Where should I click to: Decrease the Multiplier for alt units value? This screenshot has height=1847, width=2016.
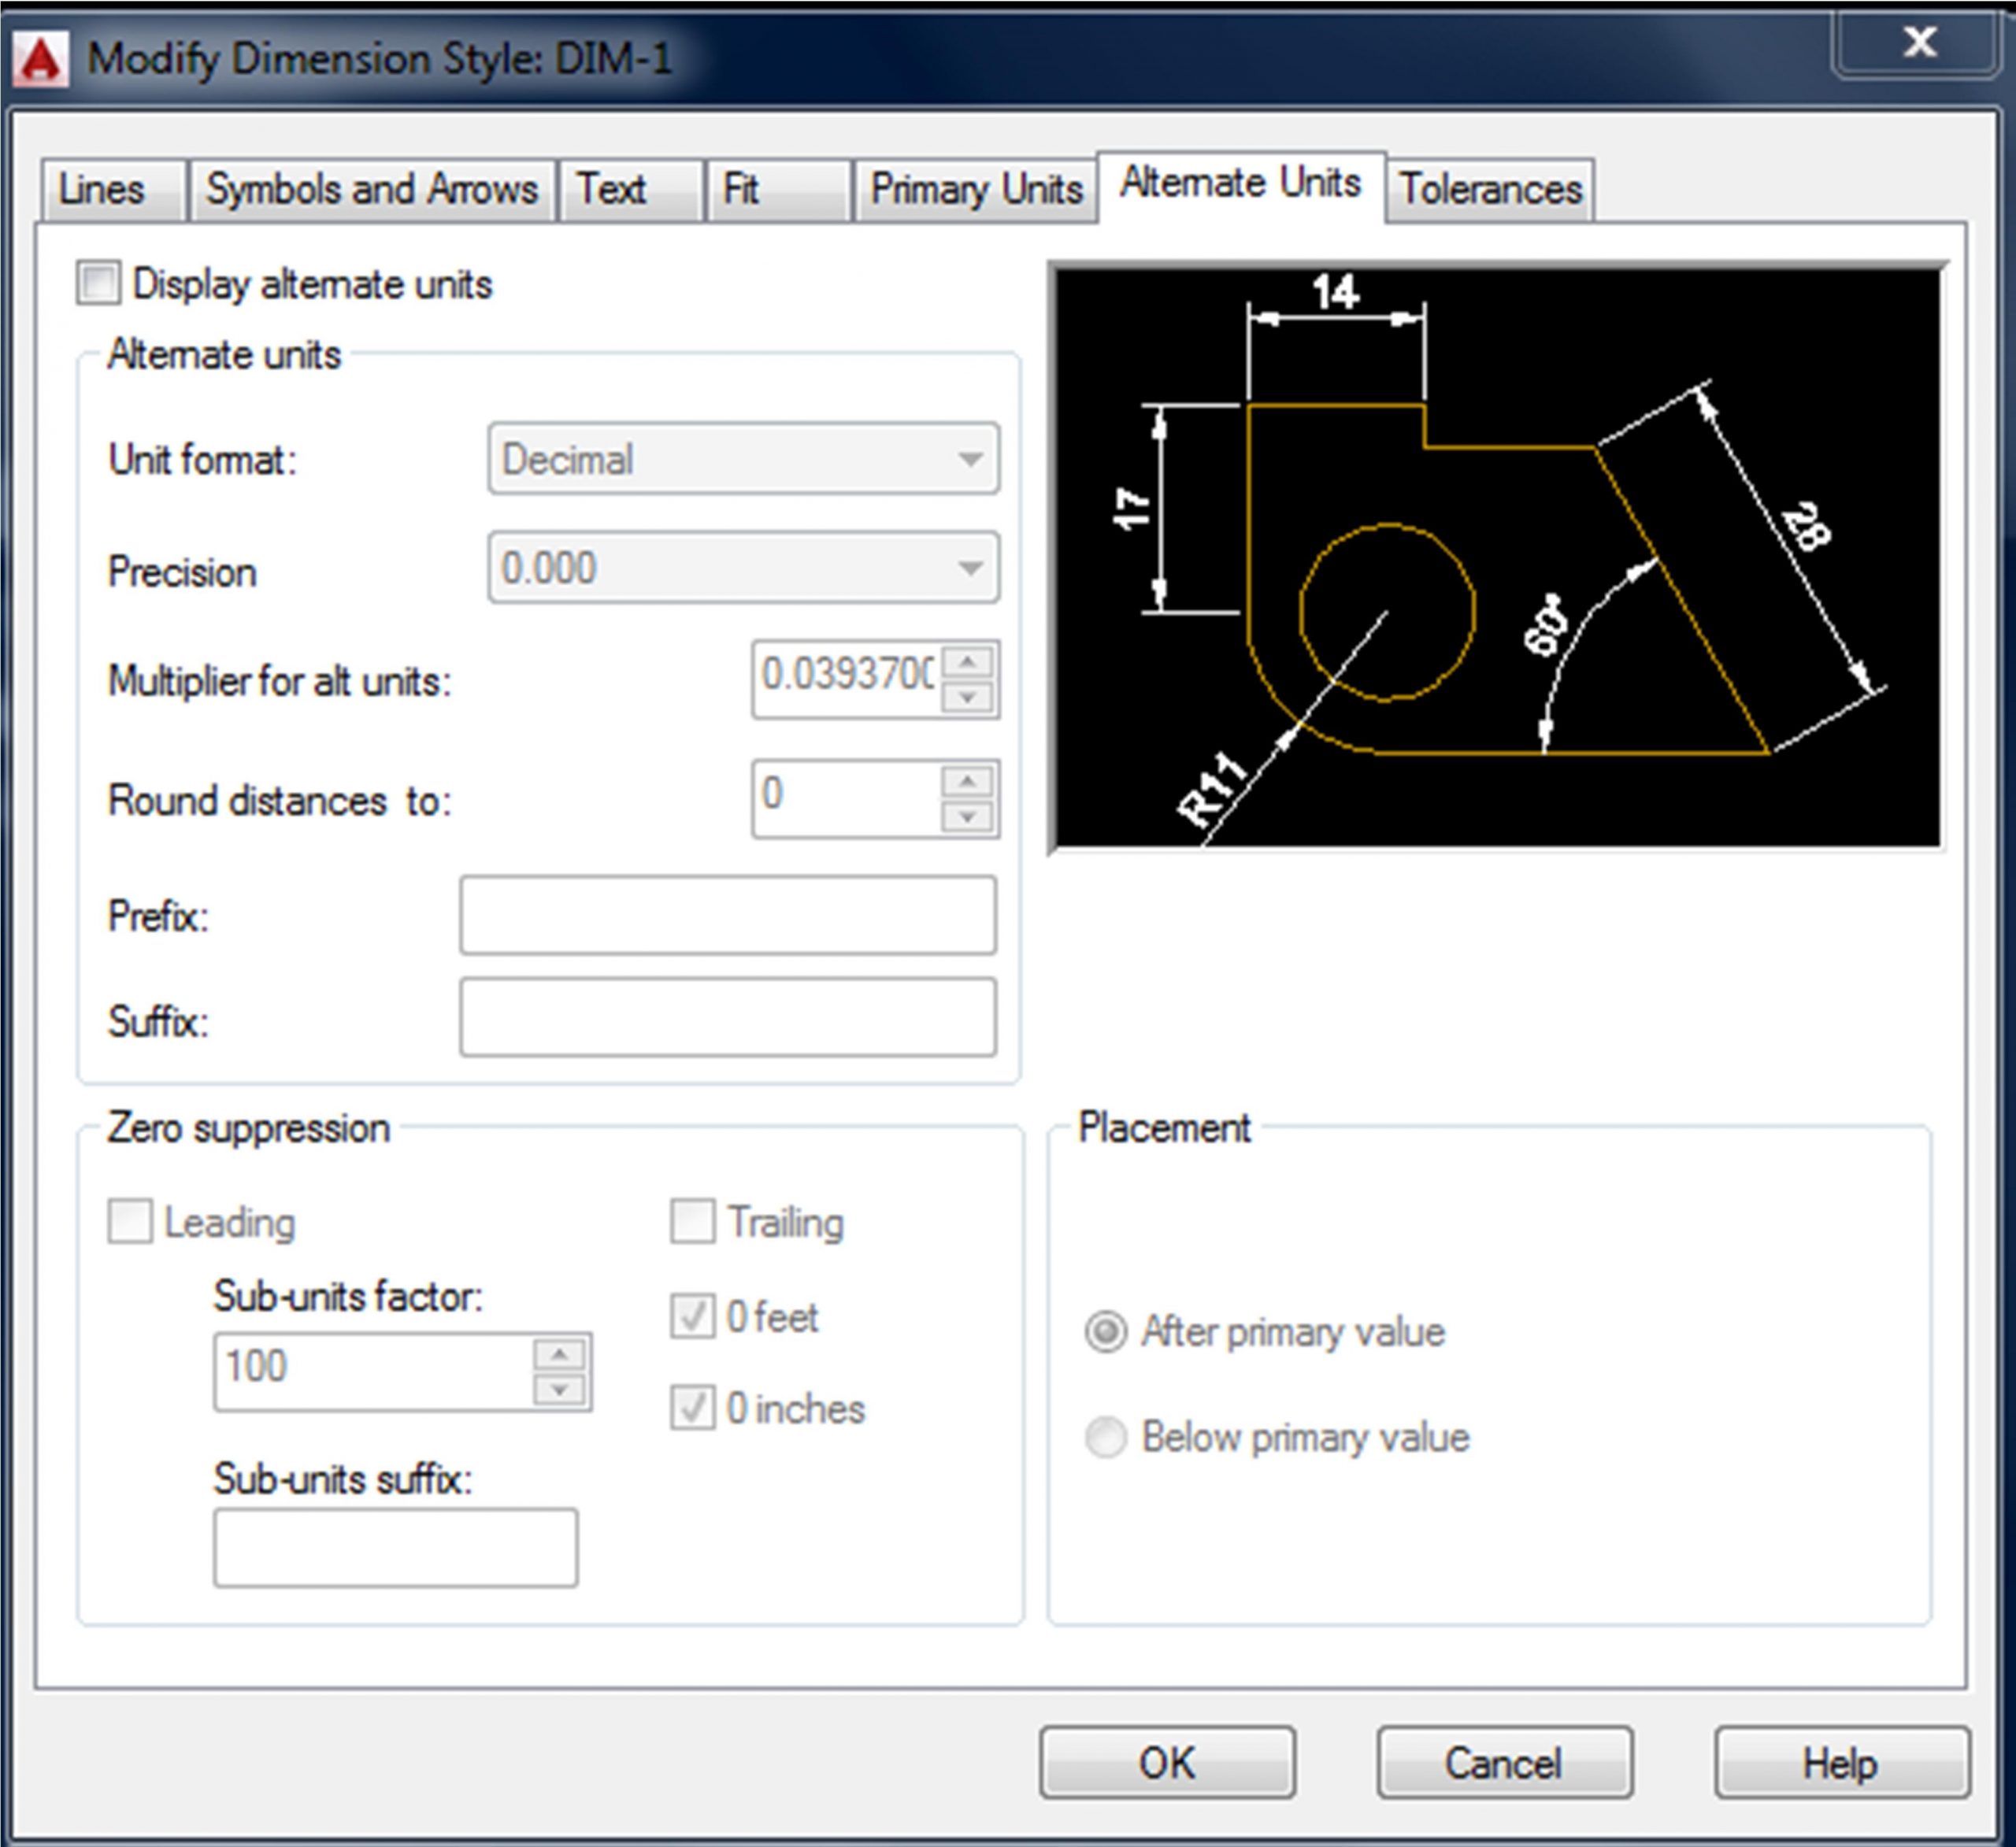[x=967, y=697]
